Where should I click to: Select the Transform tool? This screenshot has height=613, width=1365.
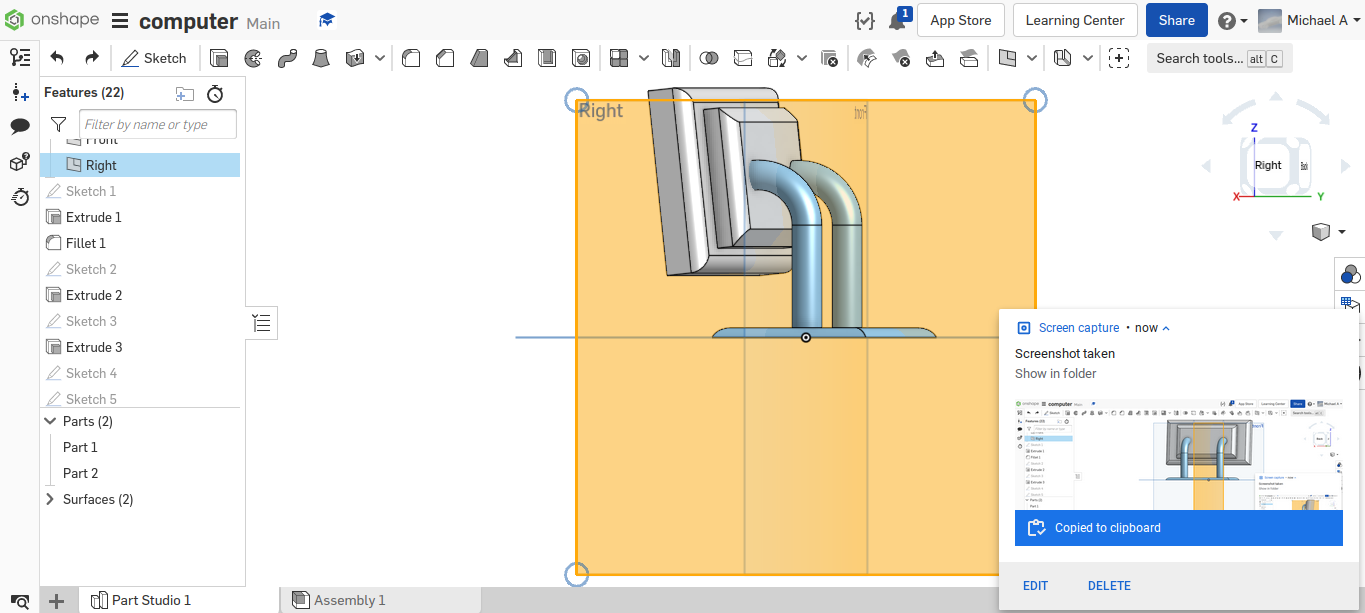777,58
